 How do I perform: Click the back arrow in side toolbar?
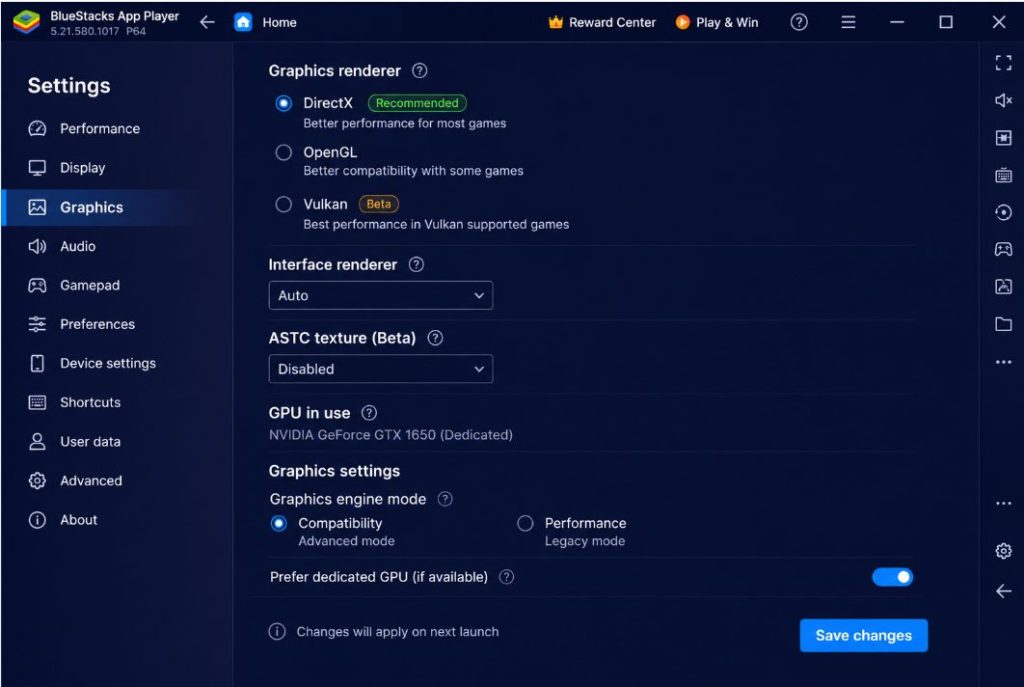click(x=1003, y=592)
